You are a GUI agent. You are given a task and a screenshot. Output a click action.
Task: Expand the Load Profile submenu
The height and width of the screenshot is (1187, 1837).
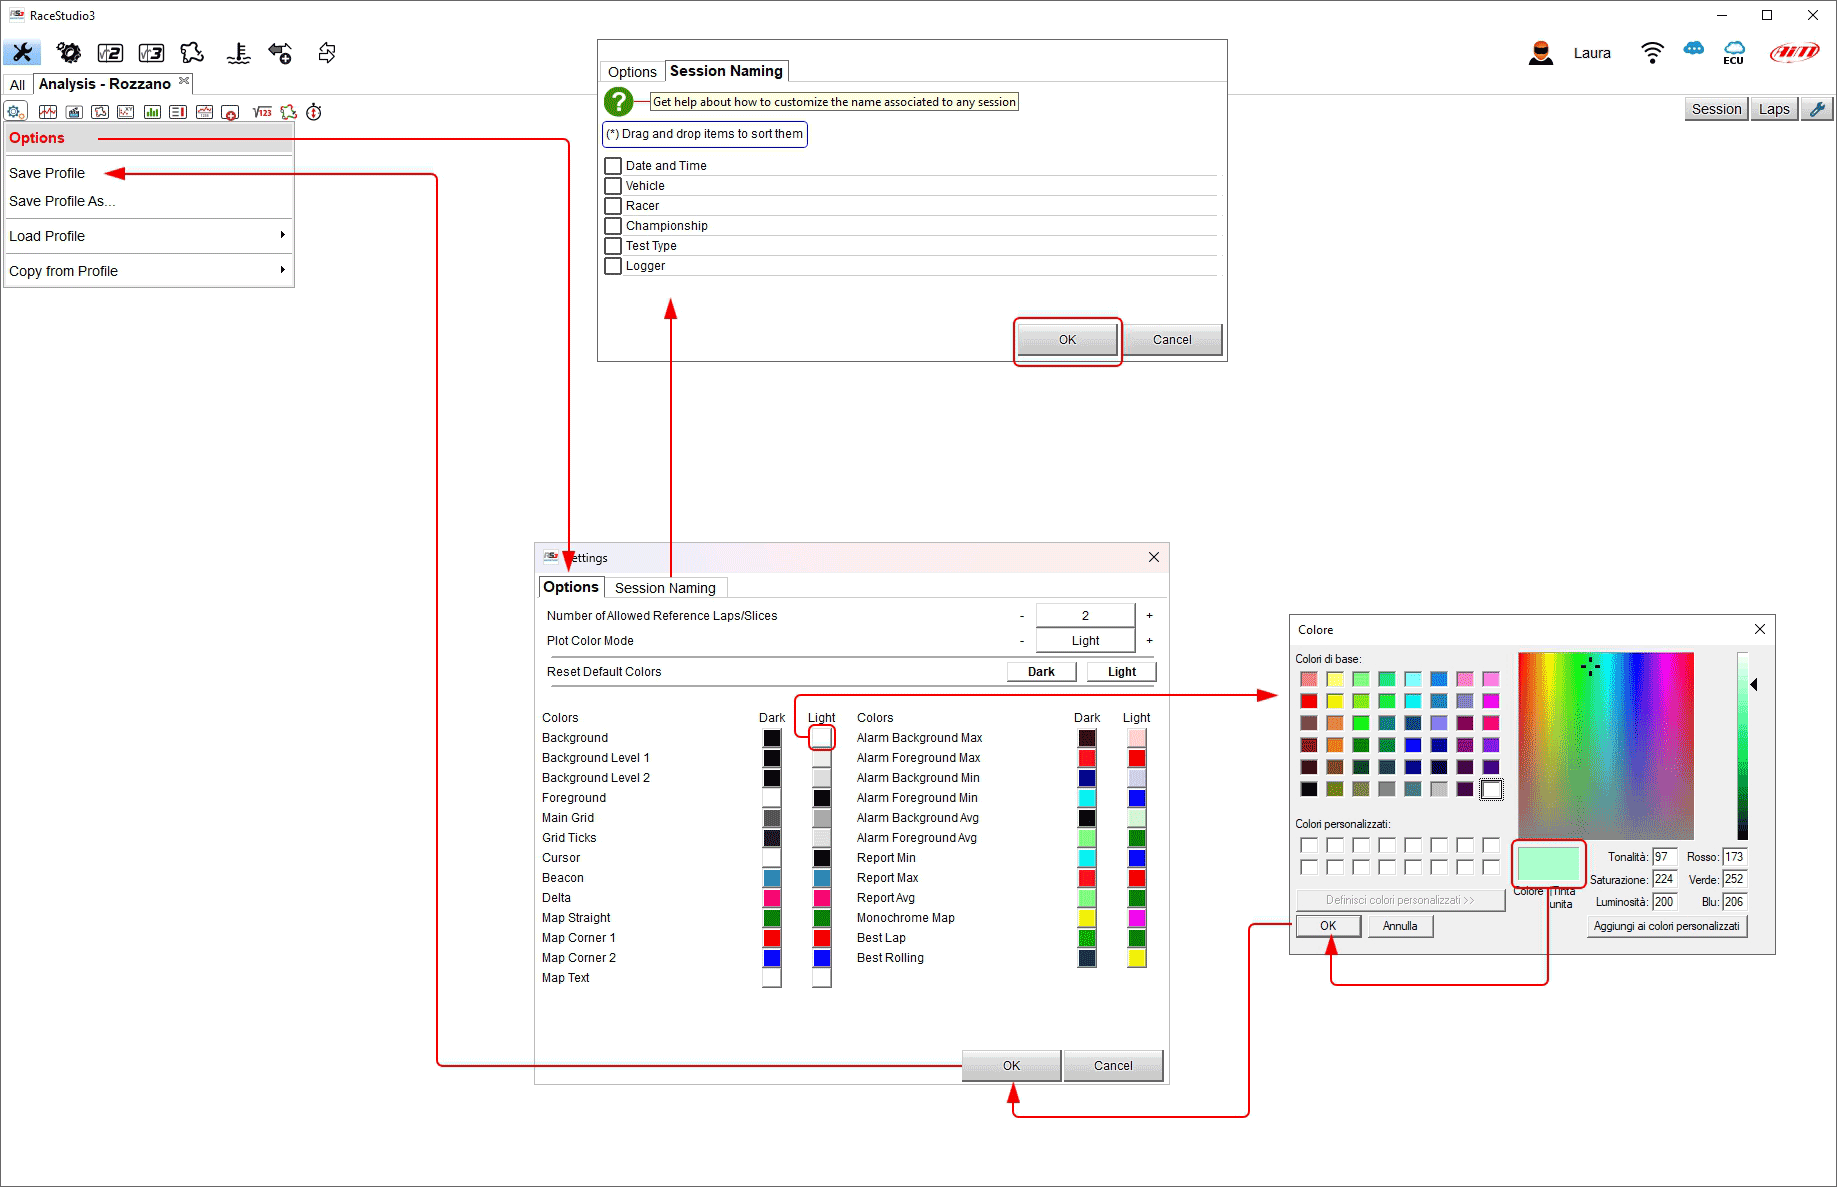coord(148,236)
